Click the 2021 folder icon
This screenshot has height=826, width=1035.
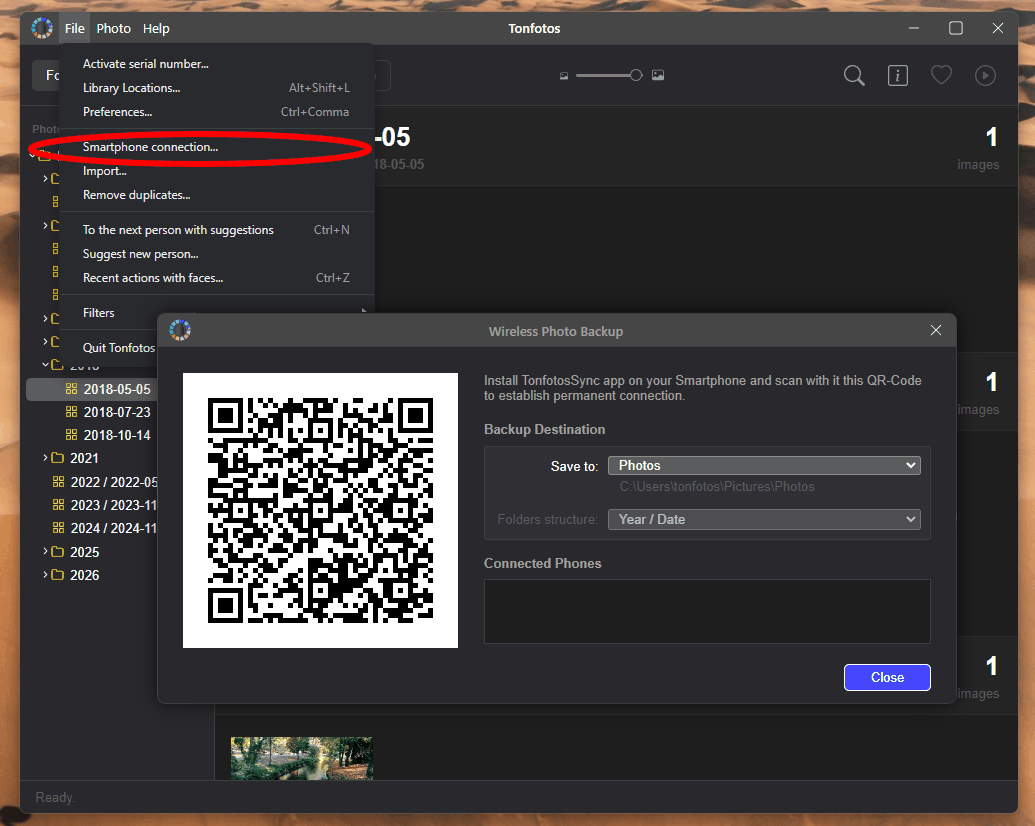pyautogui.click(x=58, y=458)
